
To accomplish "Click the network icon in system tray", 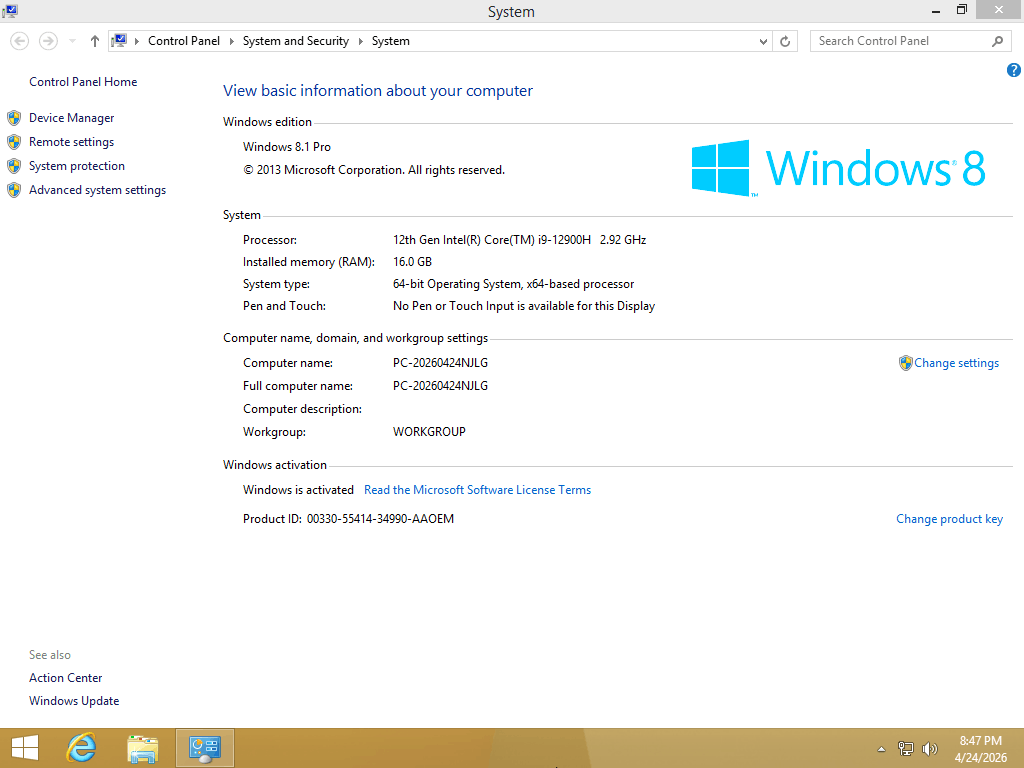I will coord(906,748).
